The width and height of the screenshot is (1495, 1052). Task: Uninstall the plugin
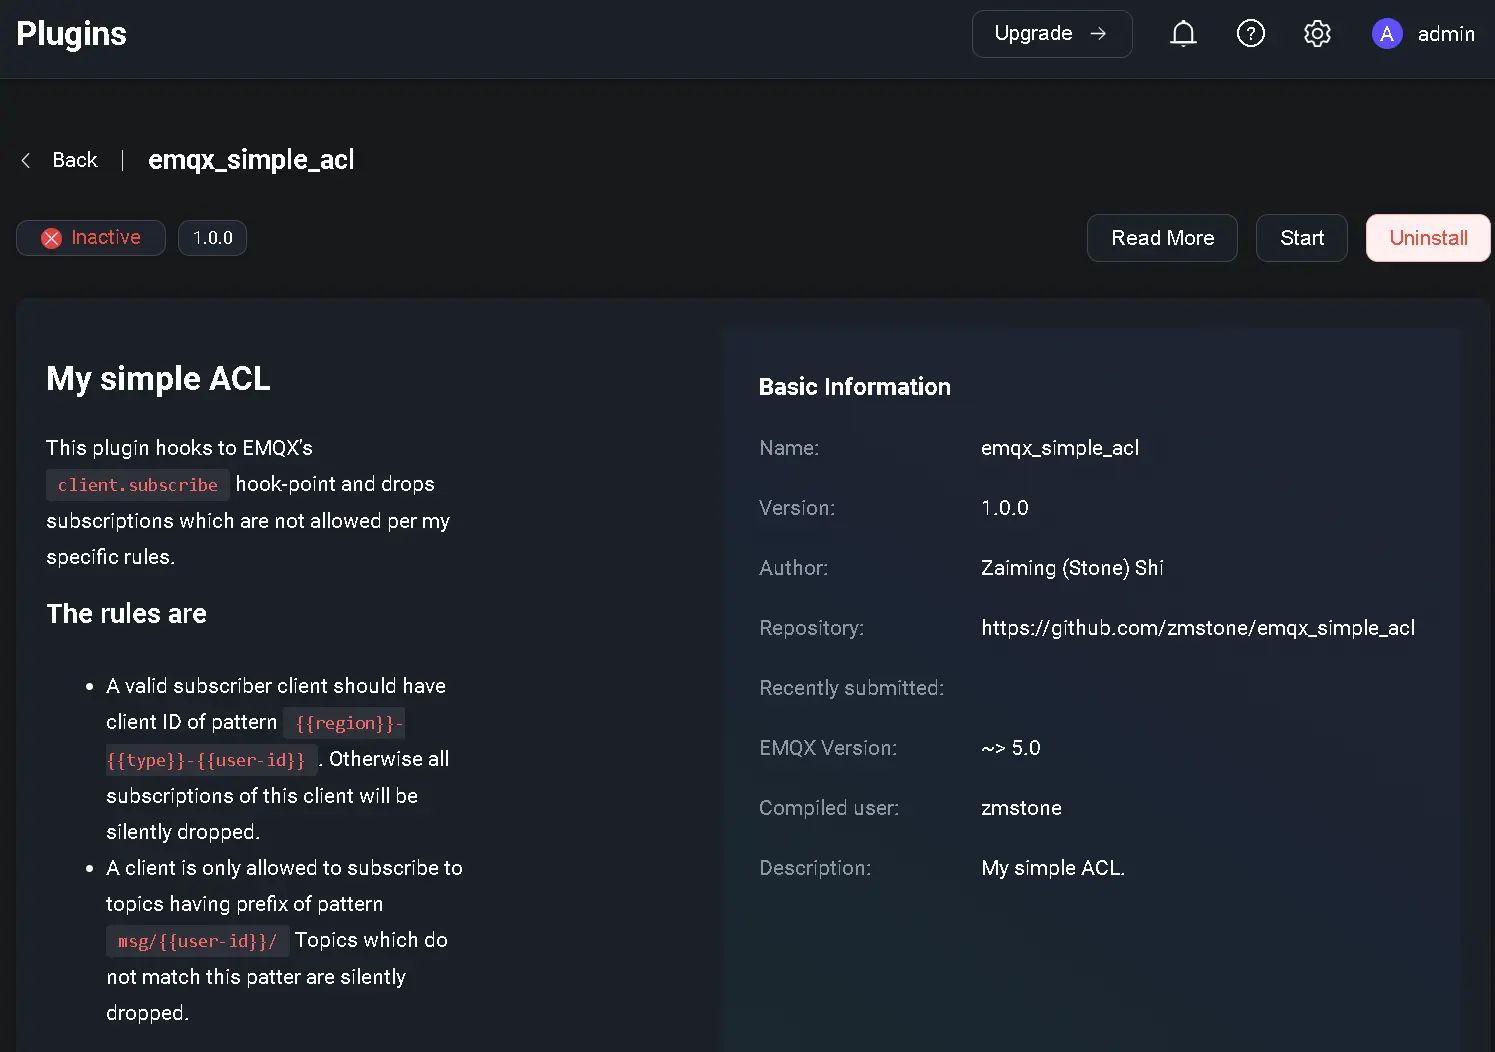[x=1427, y=238]
